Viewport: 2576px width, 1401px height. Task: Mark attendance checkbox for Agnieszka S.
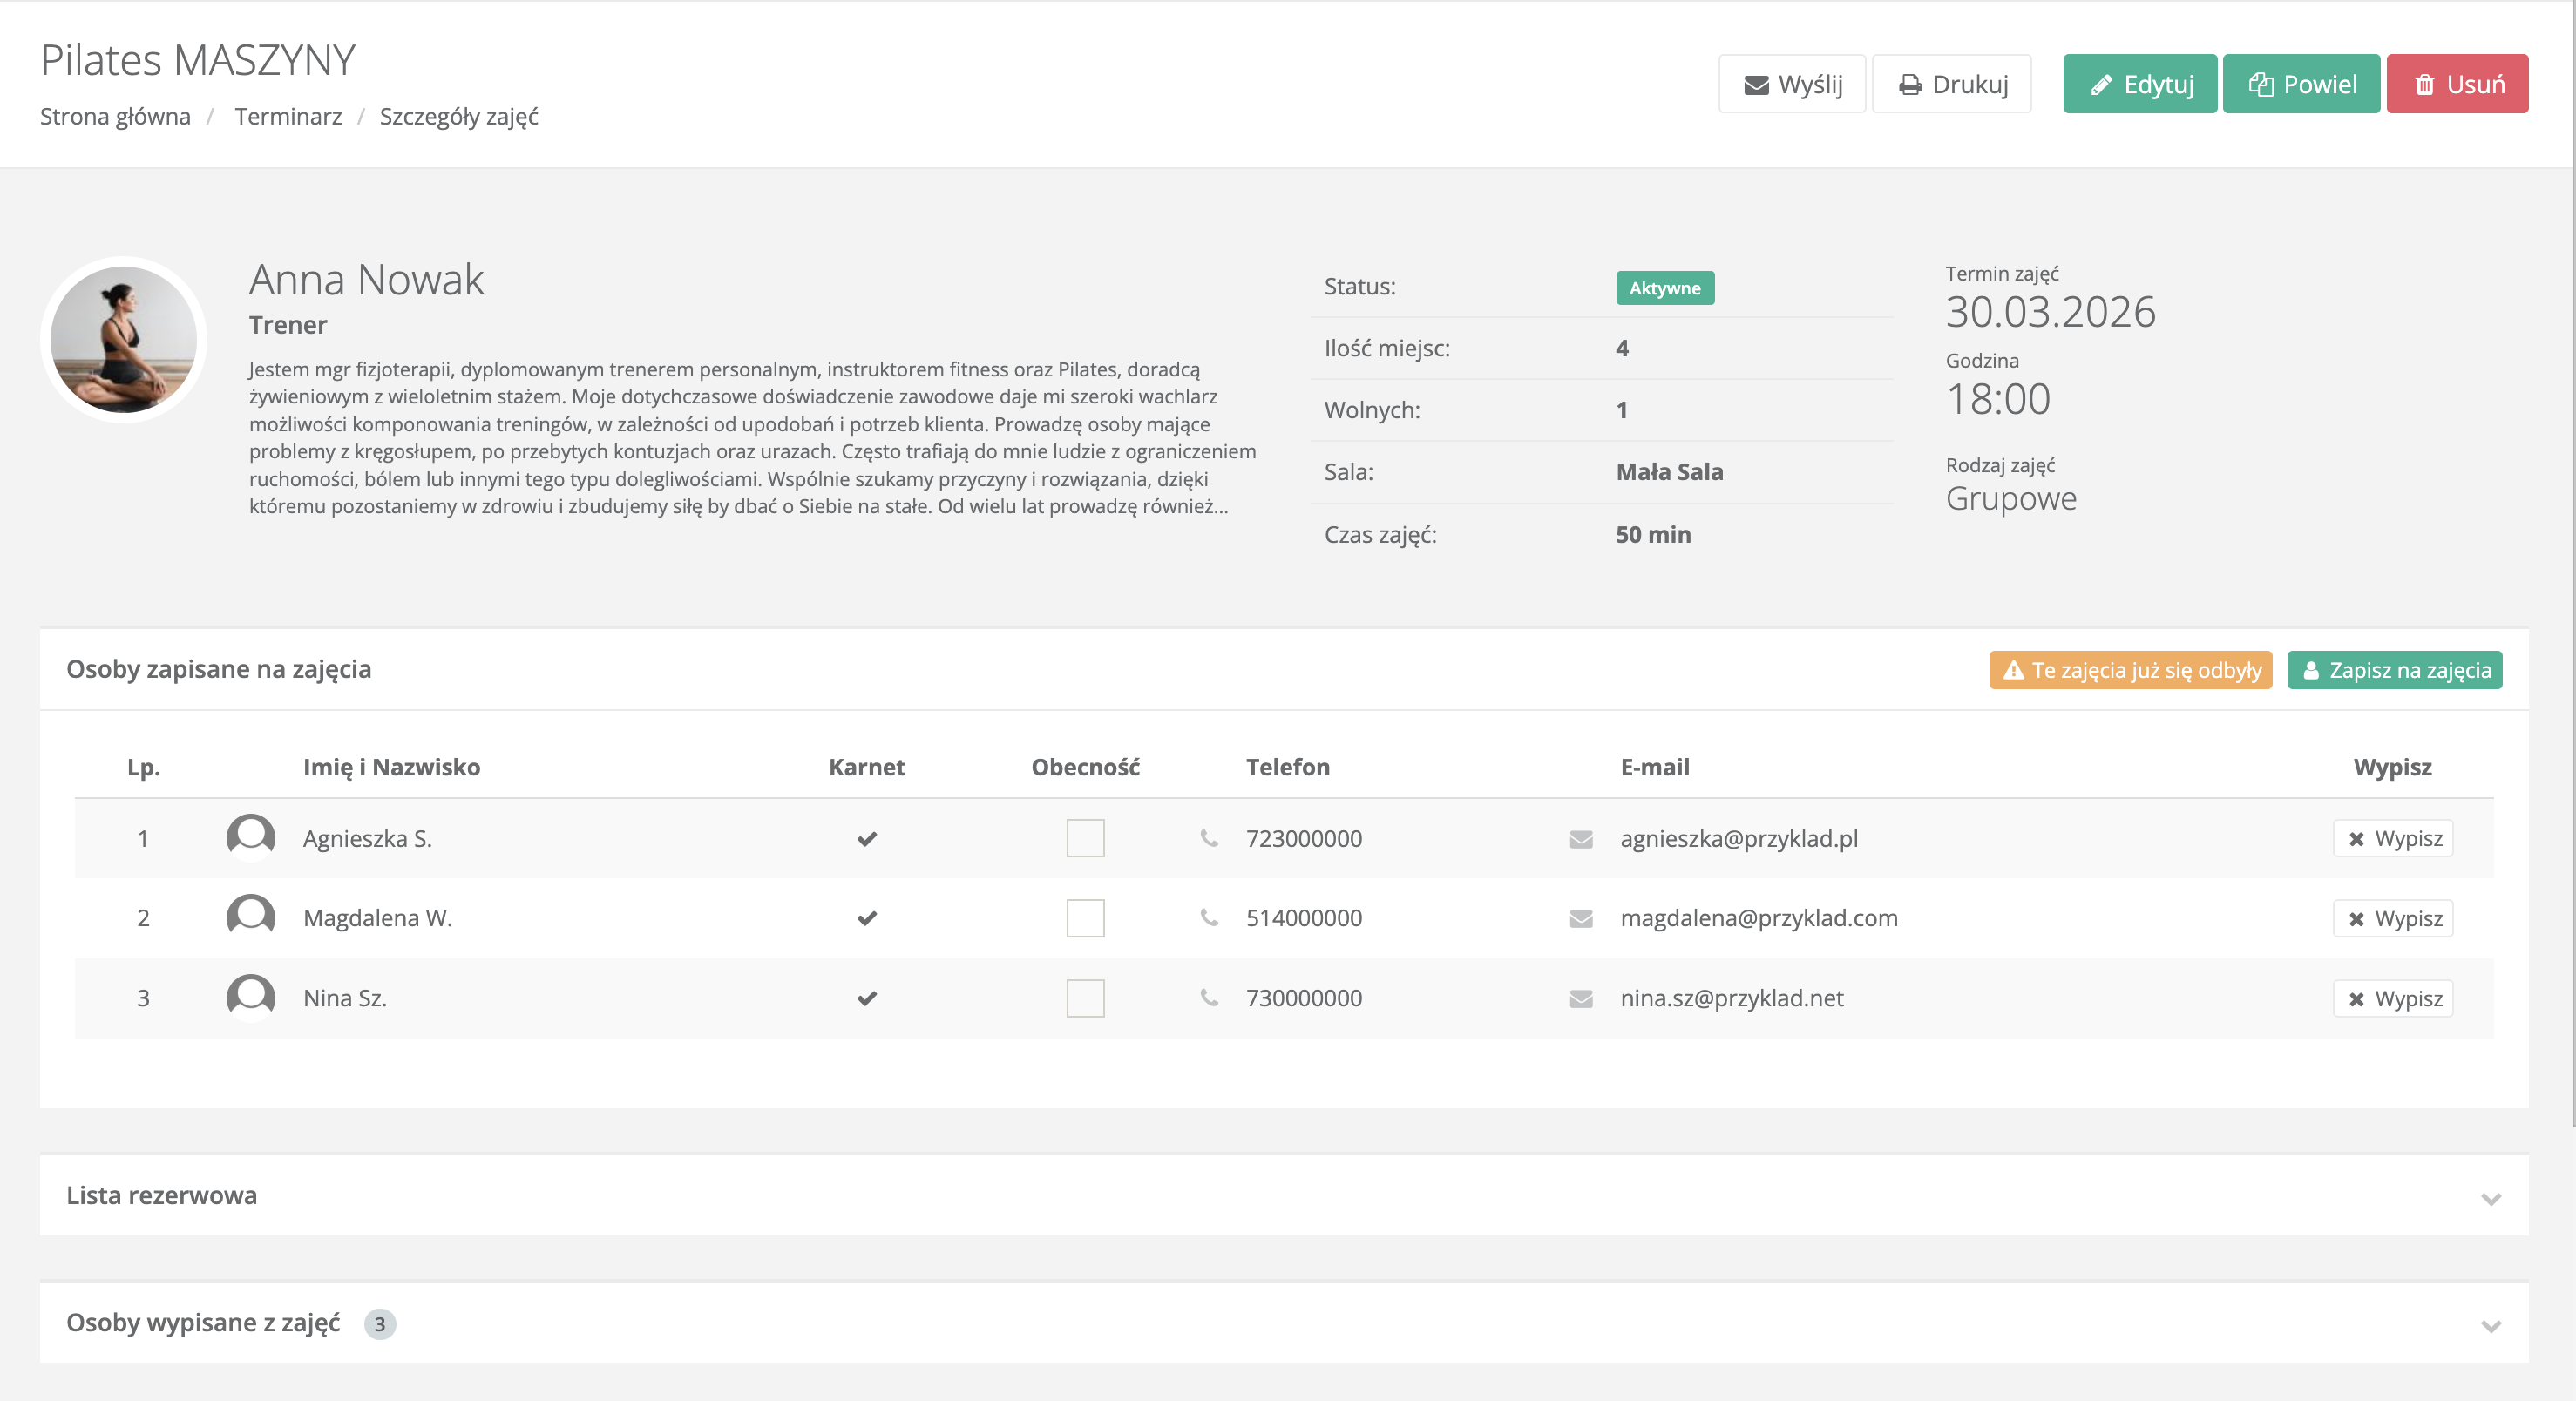1085,838
